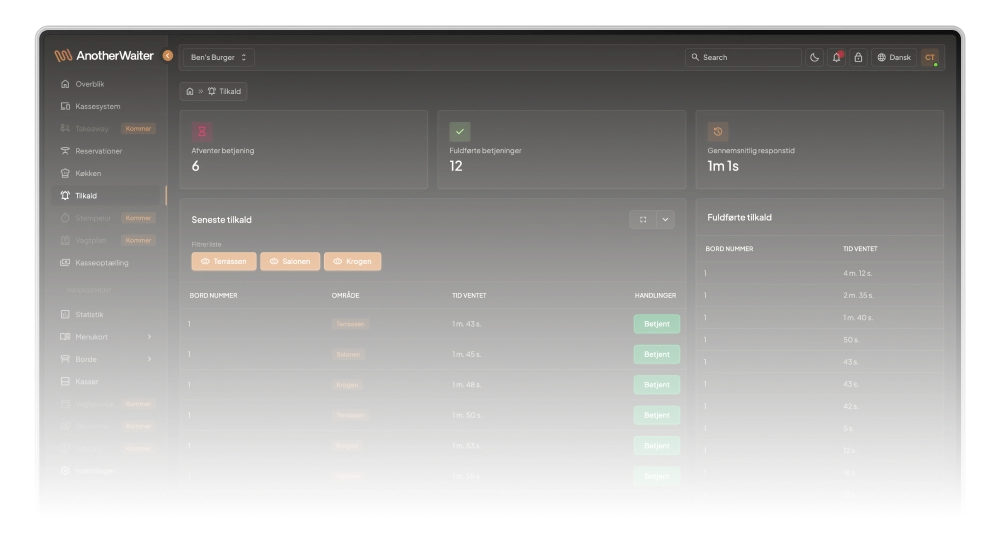Open Overblik in the sidebar
This screenshot has height=533, width=1000.
tap(106, 84)
